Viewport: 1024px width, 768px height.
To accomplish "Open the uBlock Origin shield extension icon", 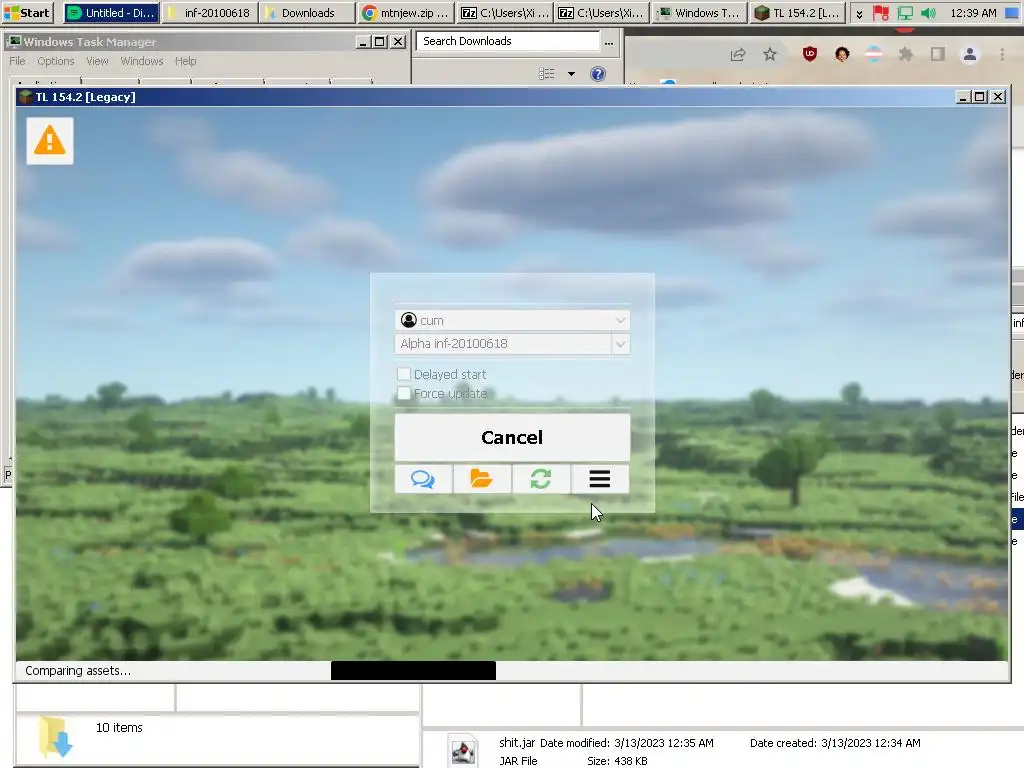I will [810, 54].
